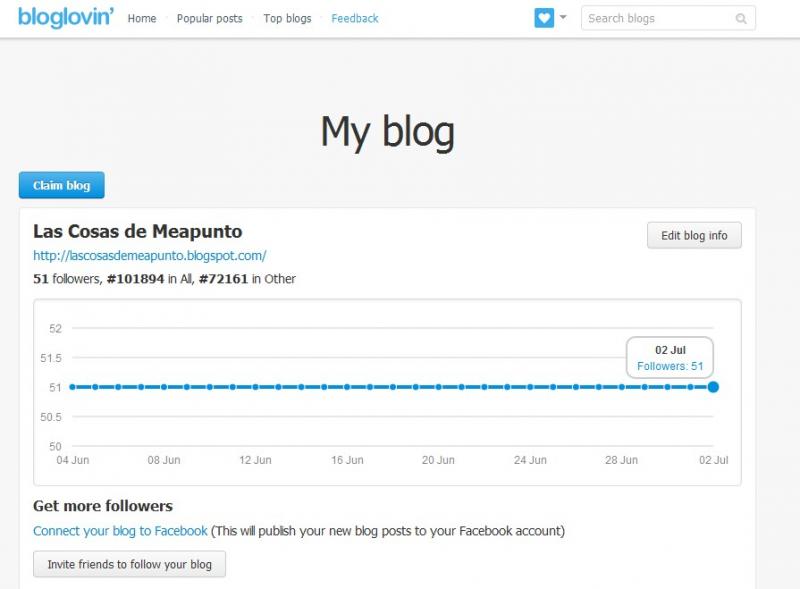This screenshot has width=800, height=589.
Task: Go to Popular posts
Action: pos(210,18)
